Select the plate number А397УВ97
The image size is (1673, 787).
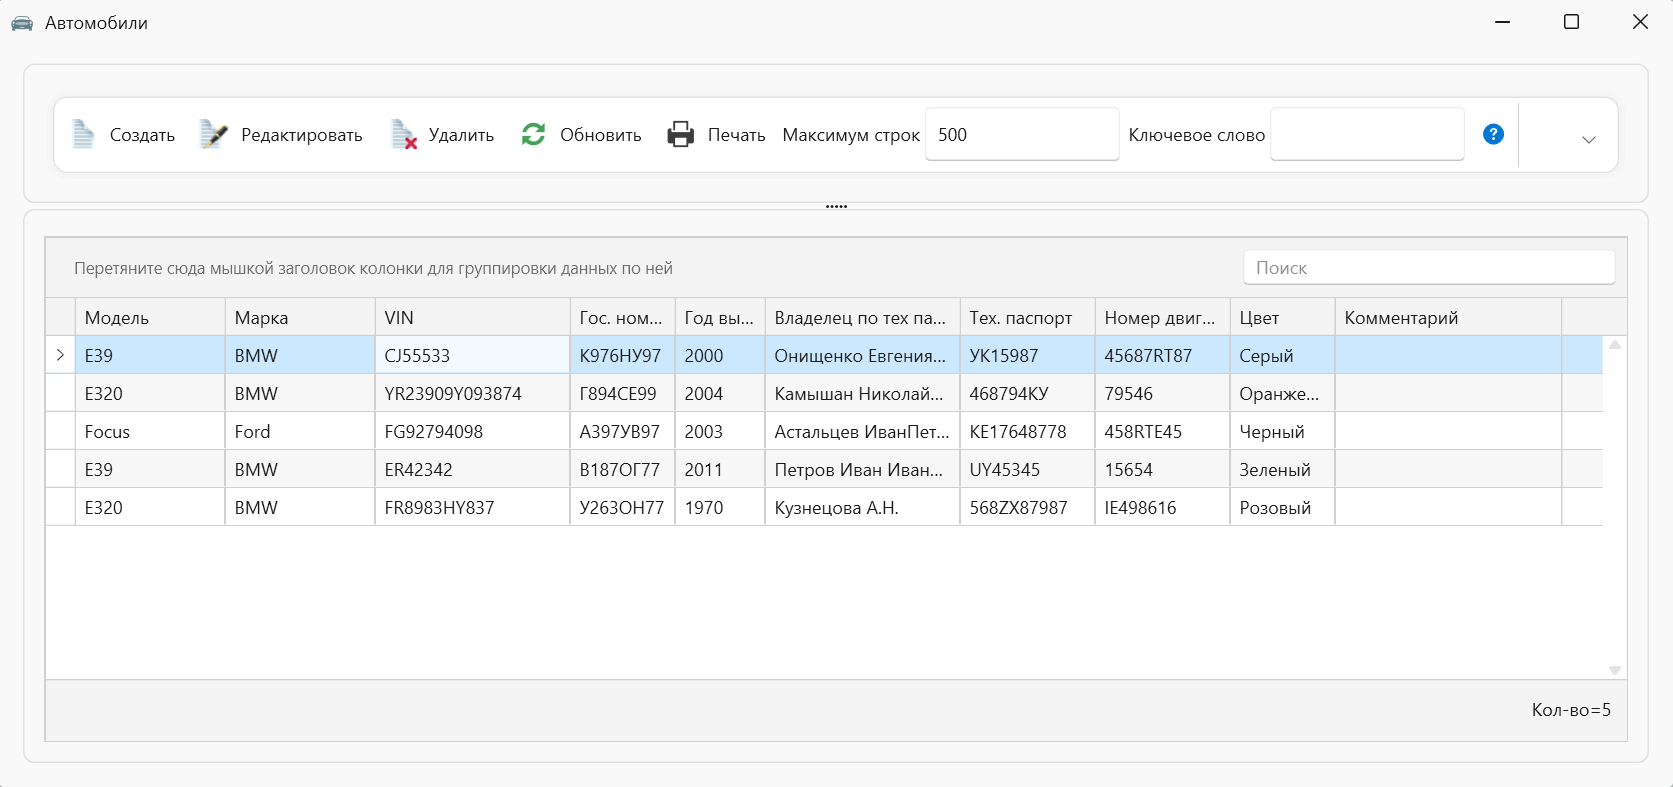coord(623,431)
